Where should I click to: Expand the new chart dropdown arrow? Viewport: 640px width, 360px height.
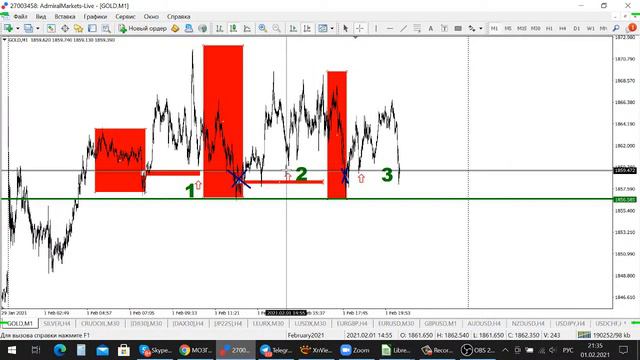tap(18, 28)
